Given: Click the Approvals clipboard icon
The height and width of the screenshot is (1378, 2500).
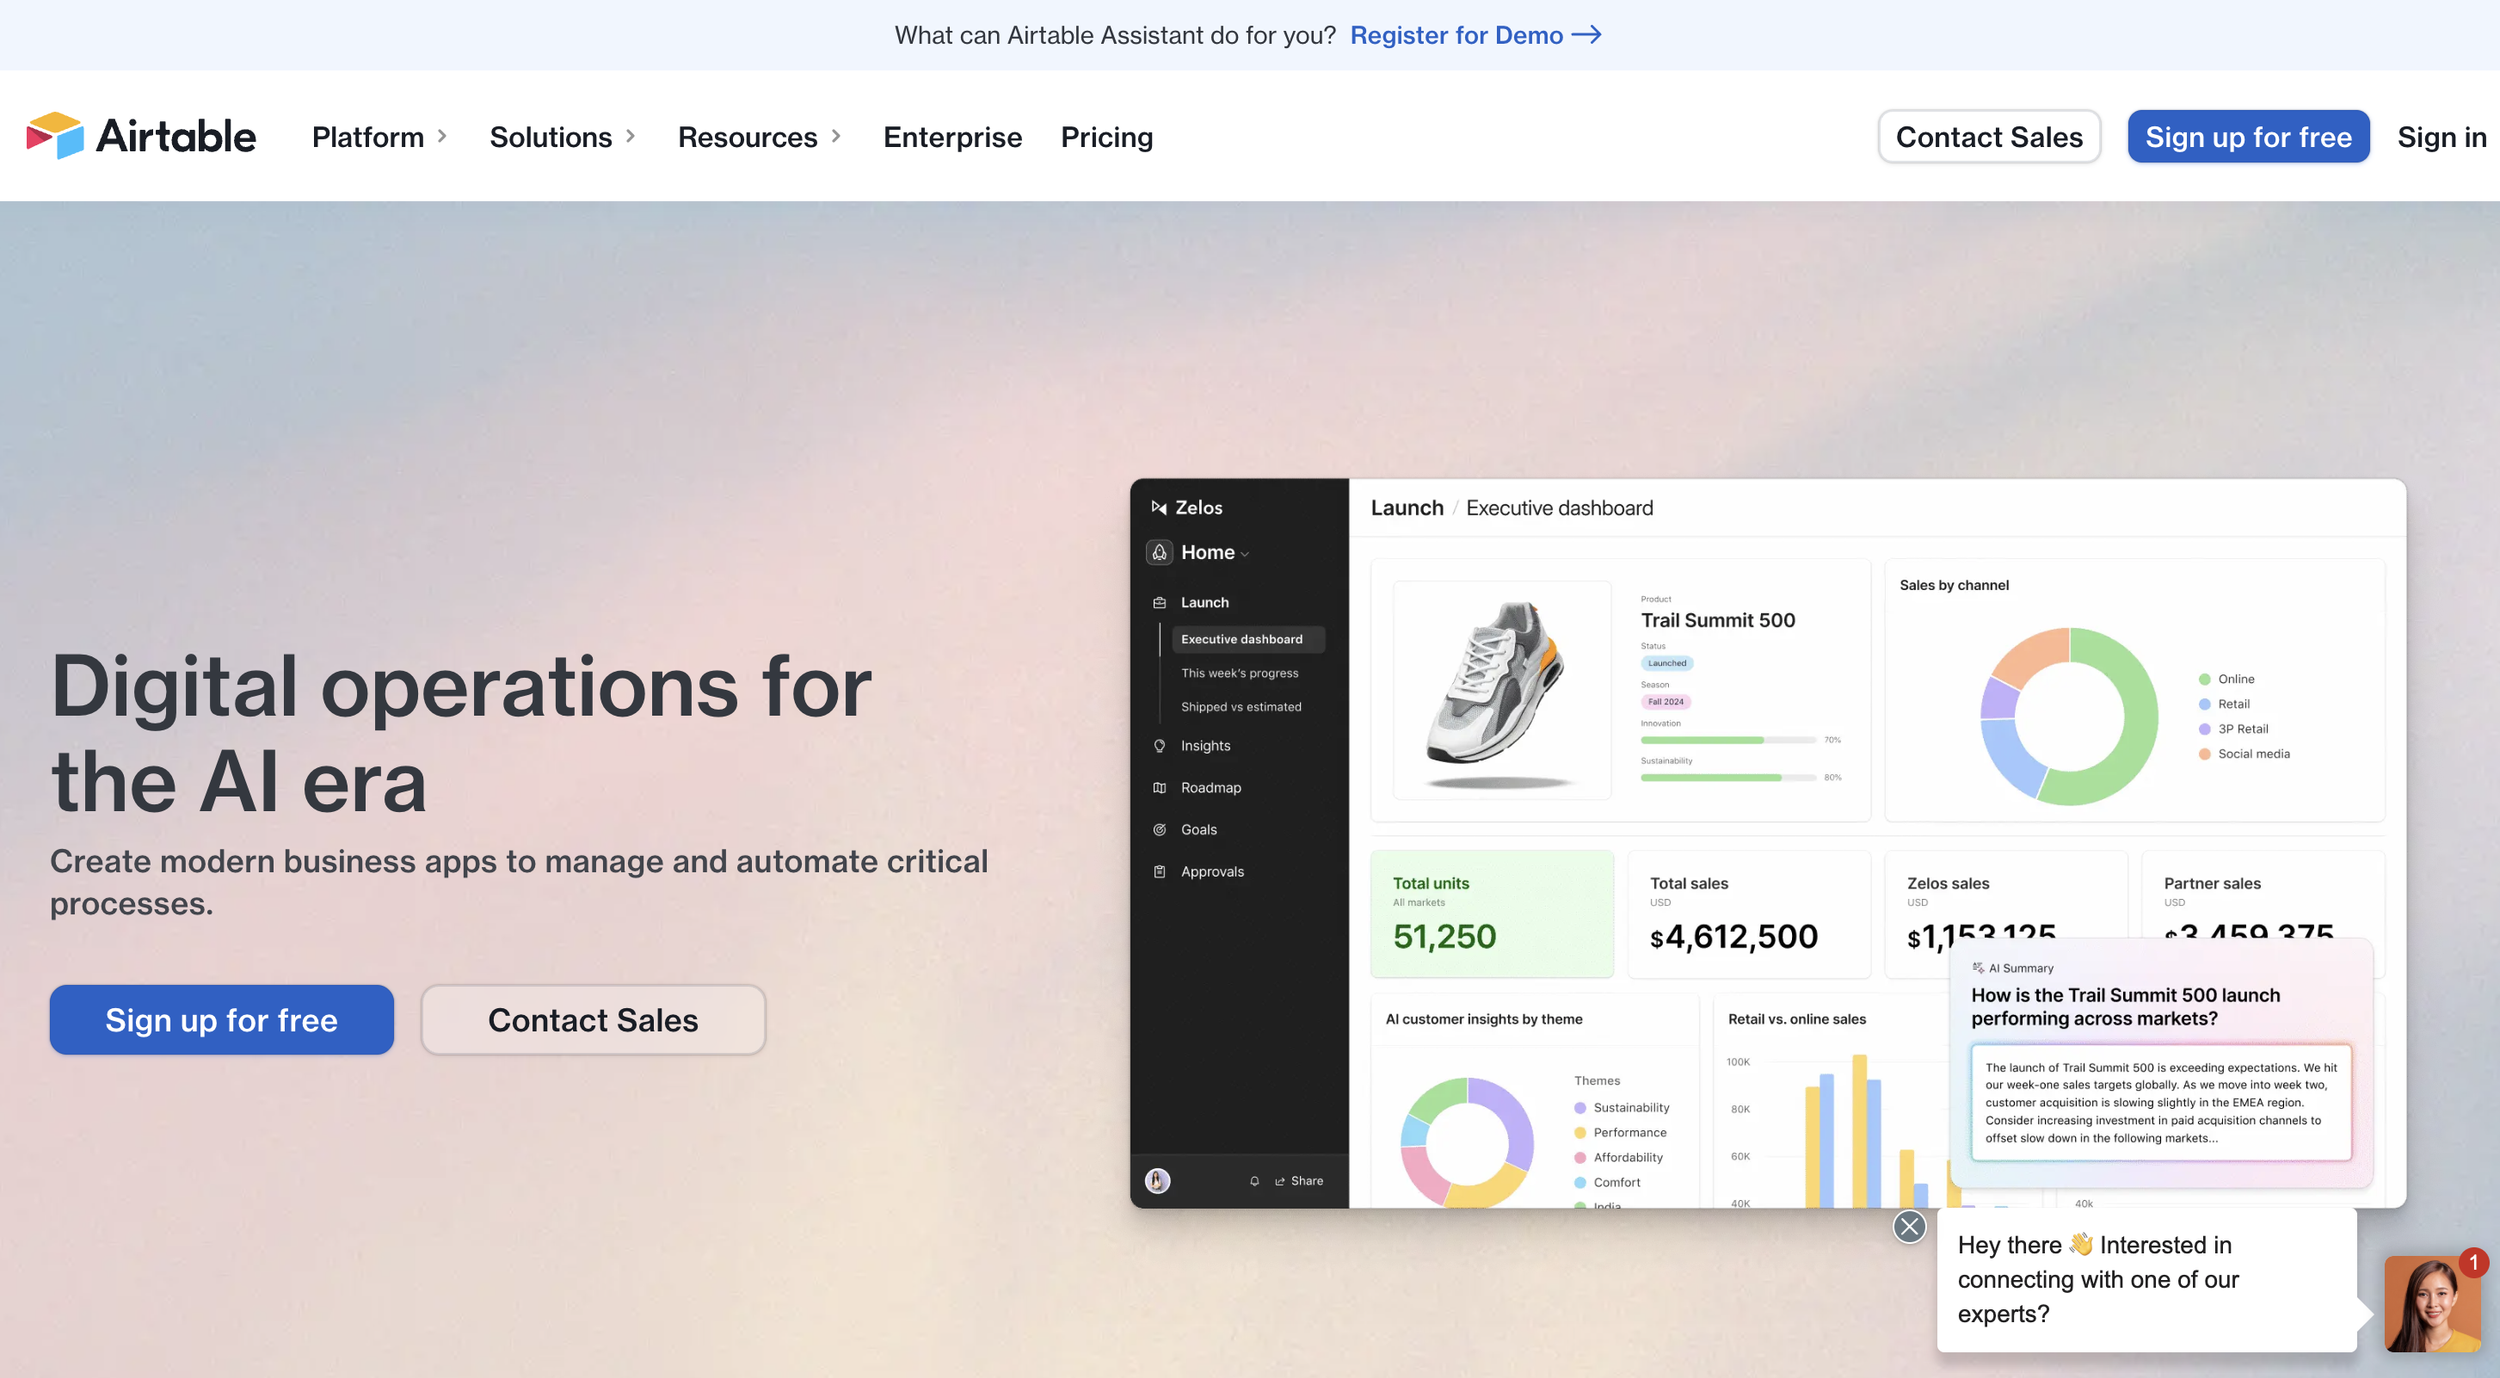Looking at the screenshot, I should [1159, 872].
